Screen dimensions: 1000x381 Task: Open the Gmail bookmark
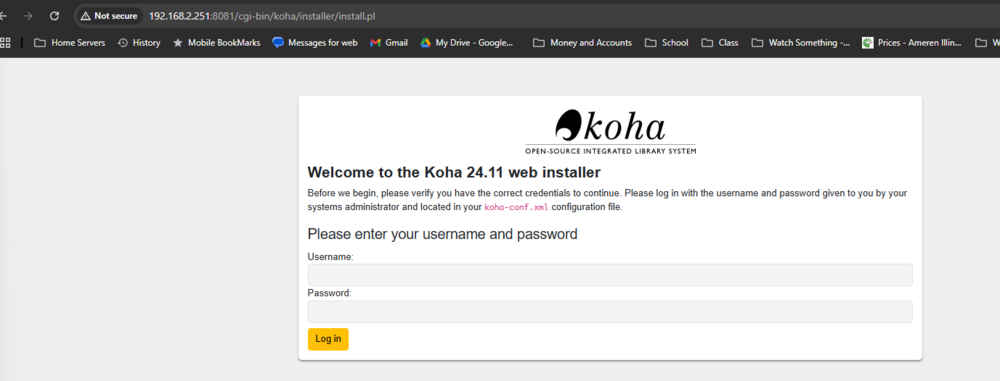(389, 43)
